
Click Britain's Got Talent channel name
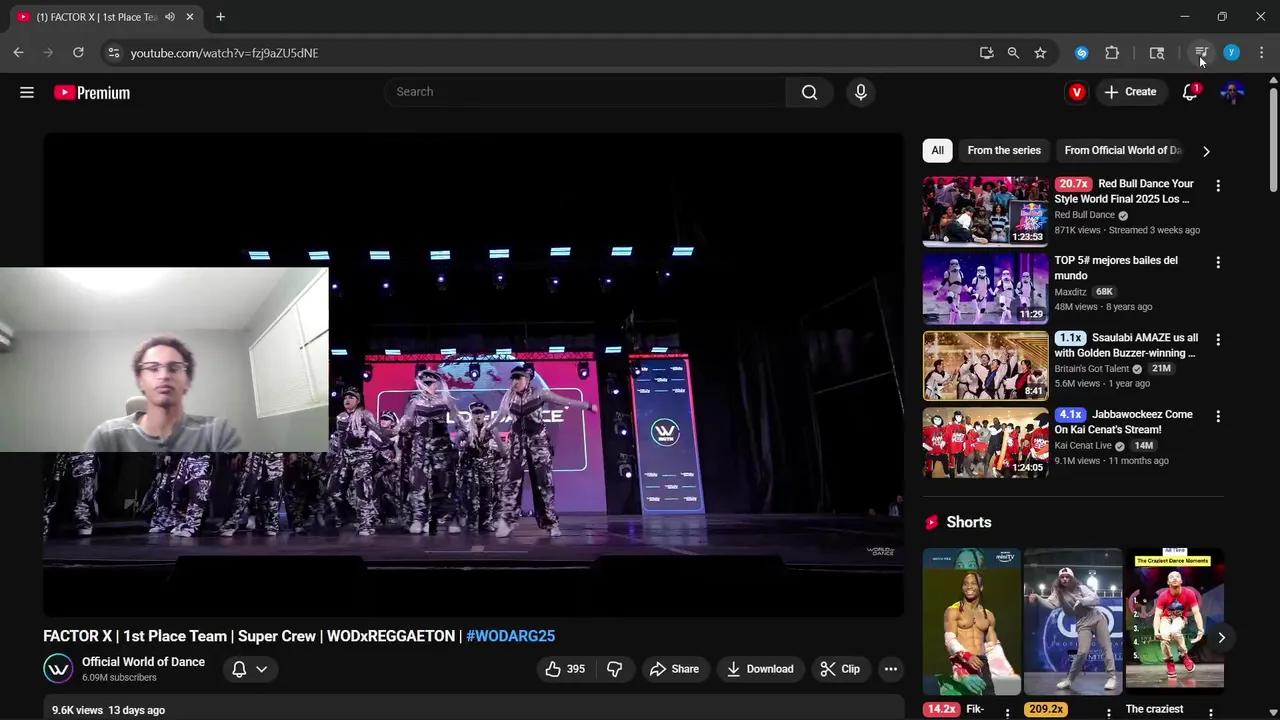coord(1092,369)
